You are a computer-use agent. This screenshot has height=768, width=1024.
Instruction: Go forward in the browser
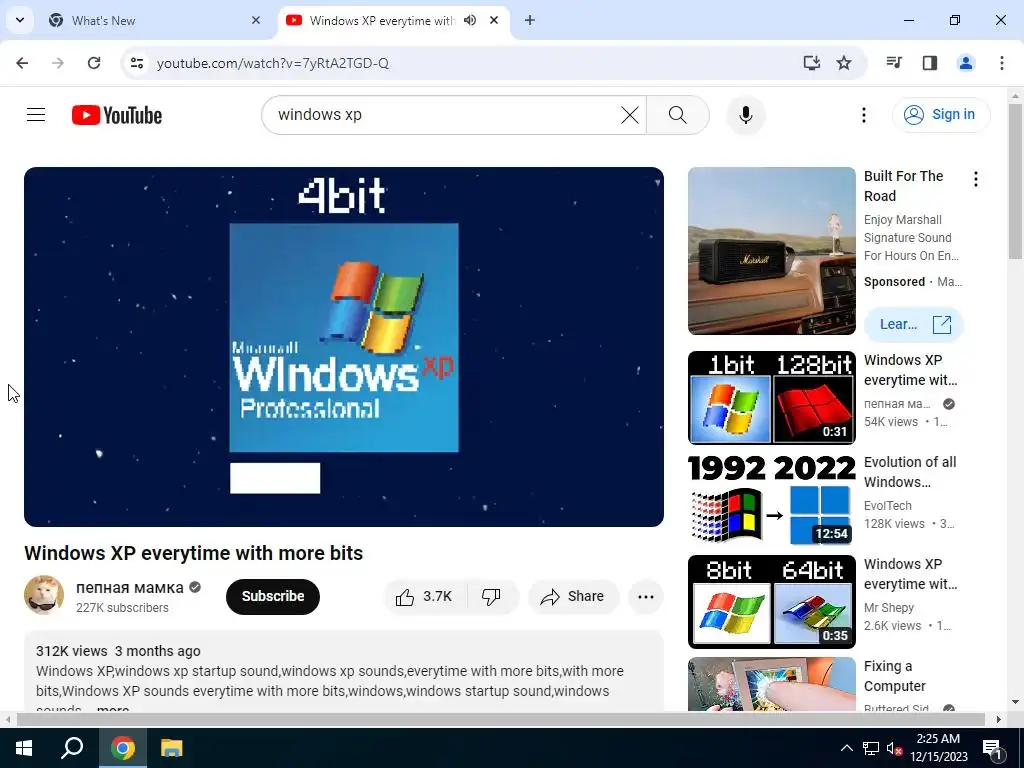pyautogui.click(x=58, y=63)
